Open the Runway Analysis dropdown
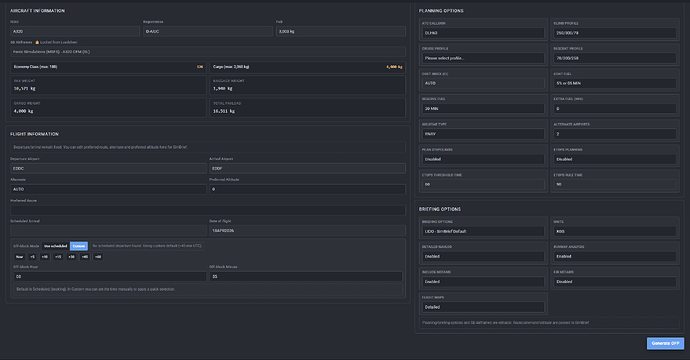The height and width of the screenshot is (360, 690). tap(615, 256)
